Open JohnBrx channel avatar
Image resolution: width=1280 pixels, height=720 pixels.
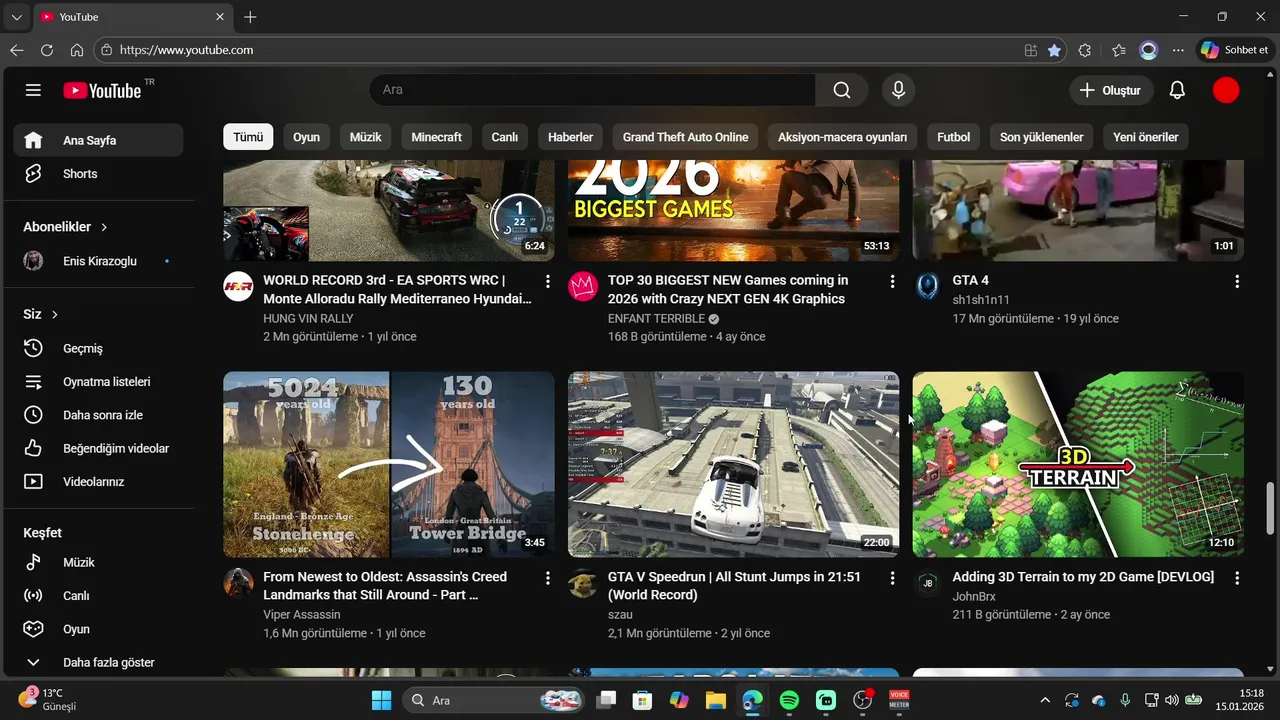pyautogui.click(x=928, y=582)
